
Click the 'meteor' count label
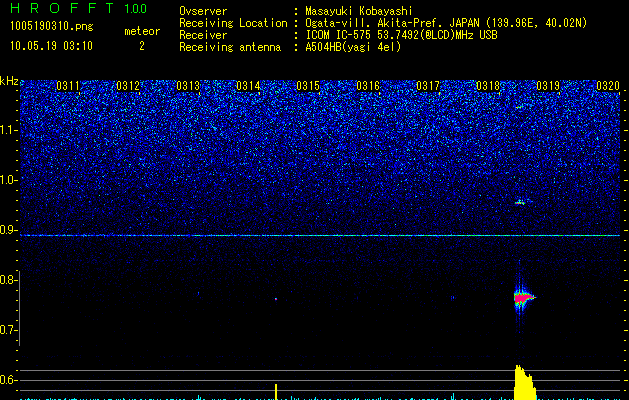[142, 31]
